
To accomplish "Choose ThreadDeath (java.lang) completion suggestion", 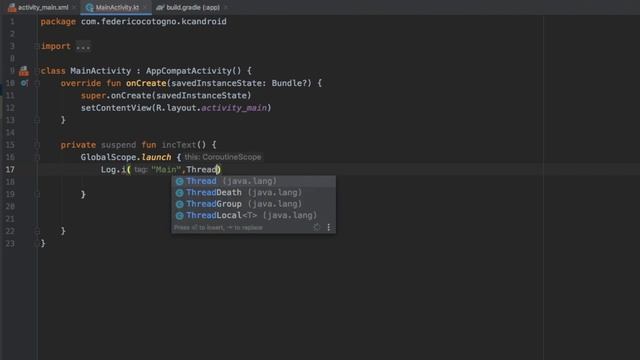I will pyautogui.click(x=253, y=193).
